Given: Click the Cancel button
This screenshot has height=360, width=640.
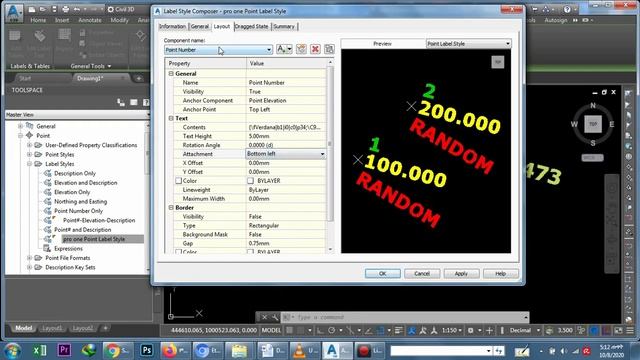Looking at the screenshot, I should 422,273.
